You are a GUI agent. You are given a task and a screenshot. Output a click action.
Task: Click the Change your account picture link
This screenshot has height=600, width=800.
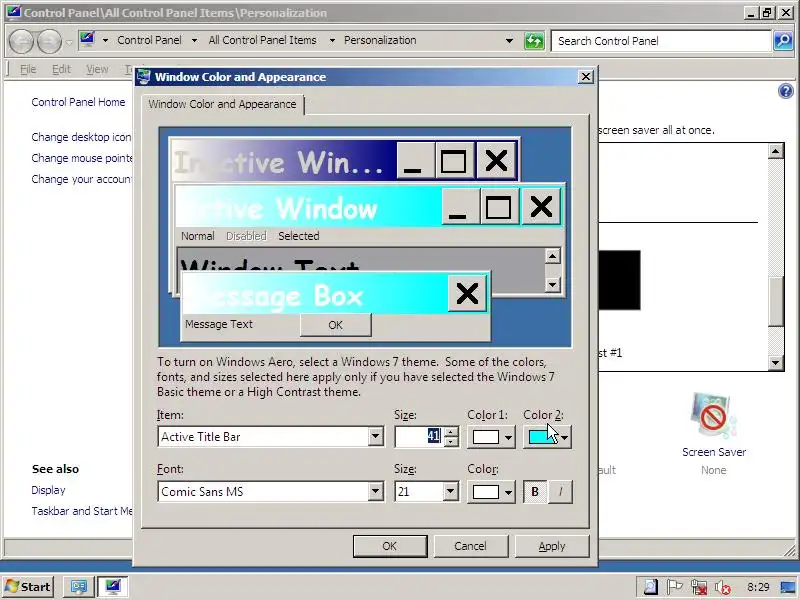click(x=82, y=179)
